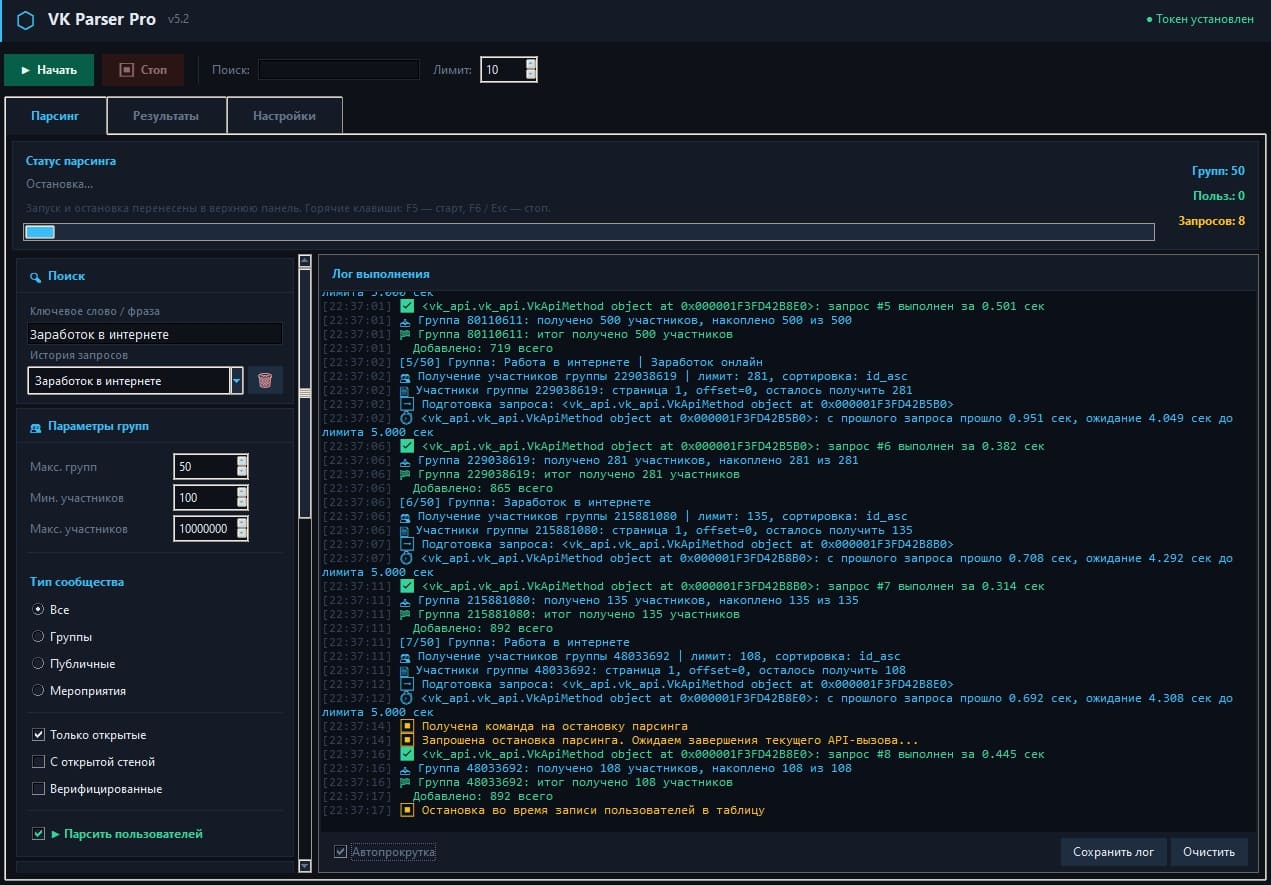
Task: Click the 'Групп: 50' counter
Action: click(x=1218, y=171)
